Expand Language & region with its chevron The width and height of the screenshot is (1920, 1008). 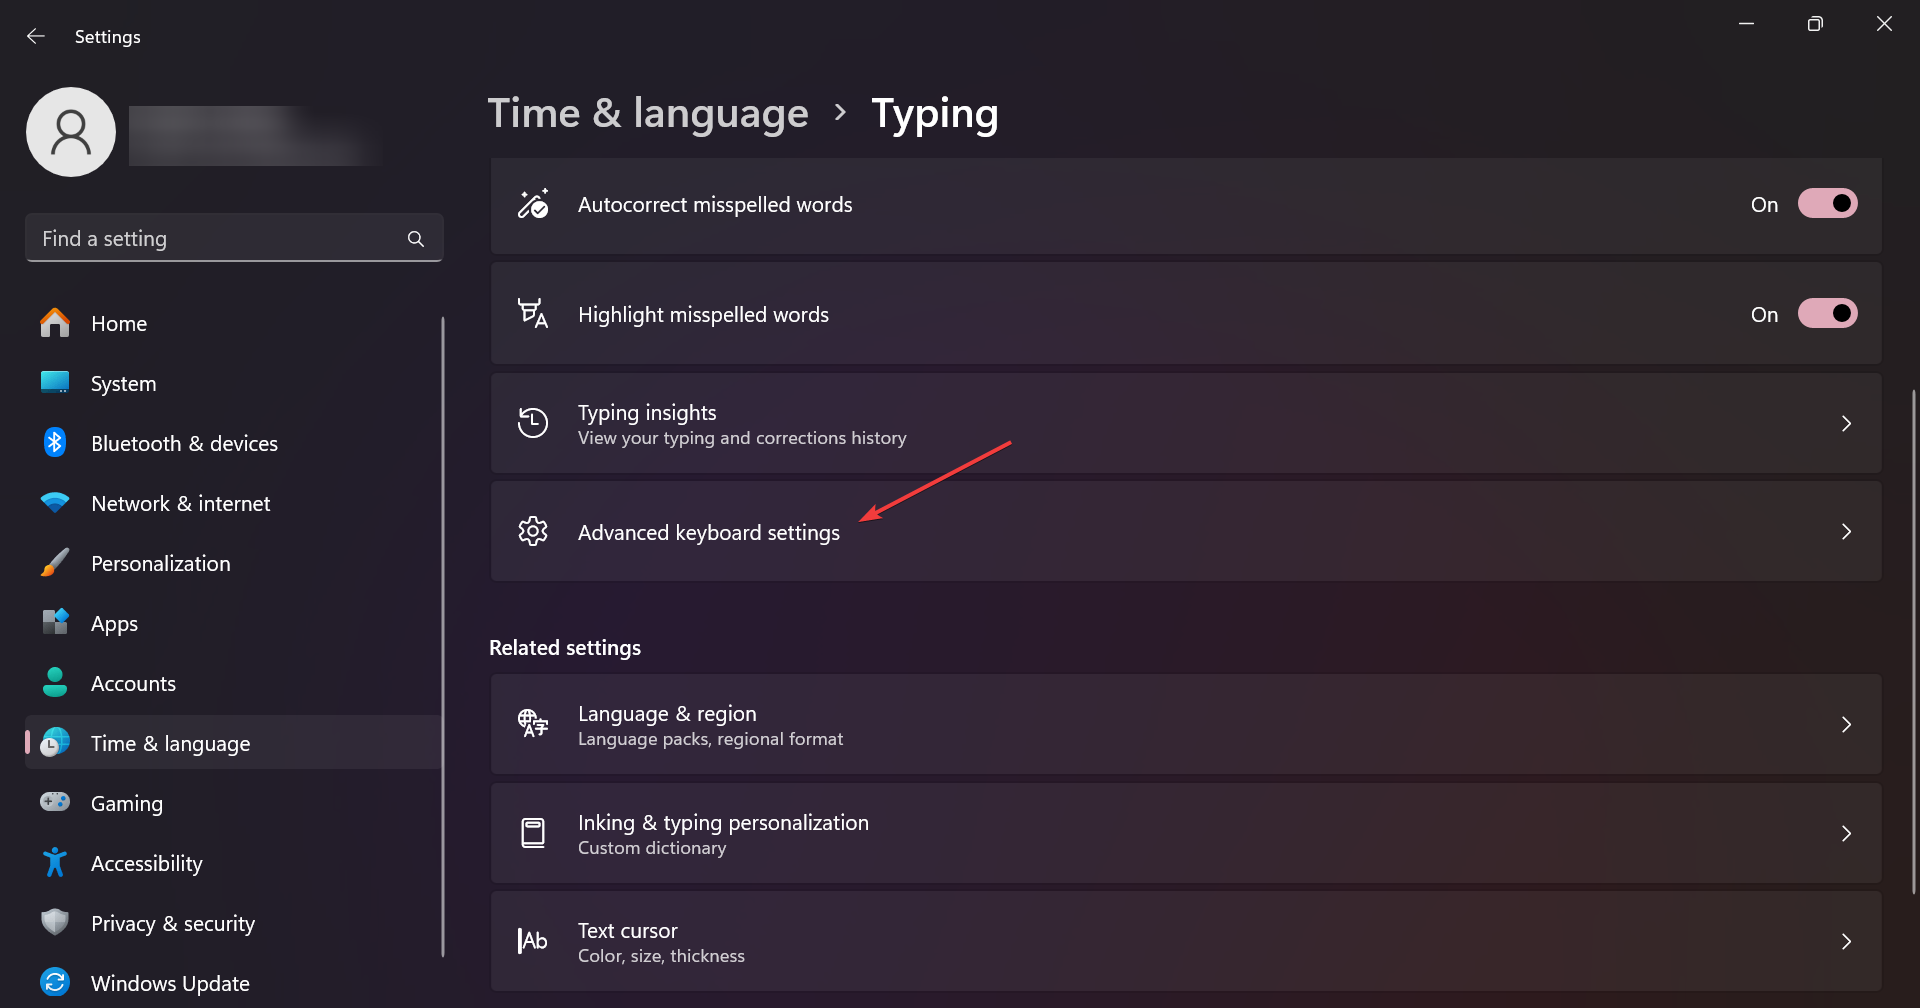click(x=1846, y=724)
